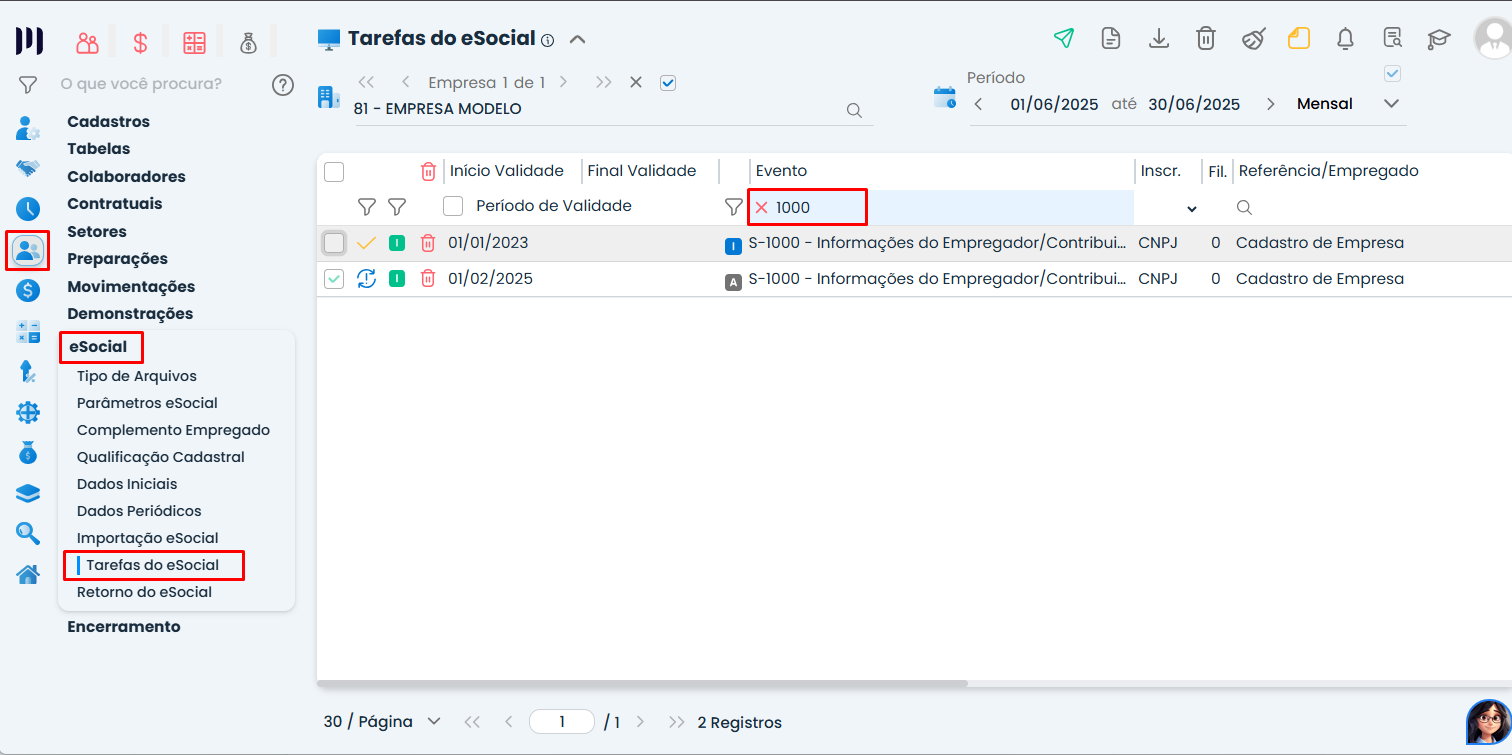Uncheck the checkbox for the 01/02/2025 row
1512x755 pixels.
click(x=334, y=279)
